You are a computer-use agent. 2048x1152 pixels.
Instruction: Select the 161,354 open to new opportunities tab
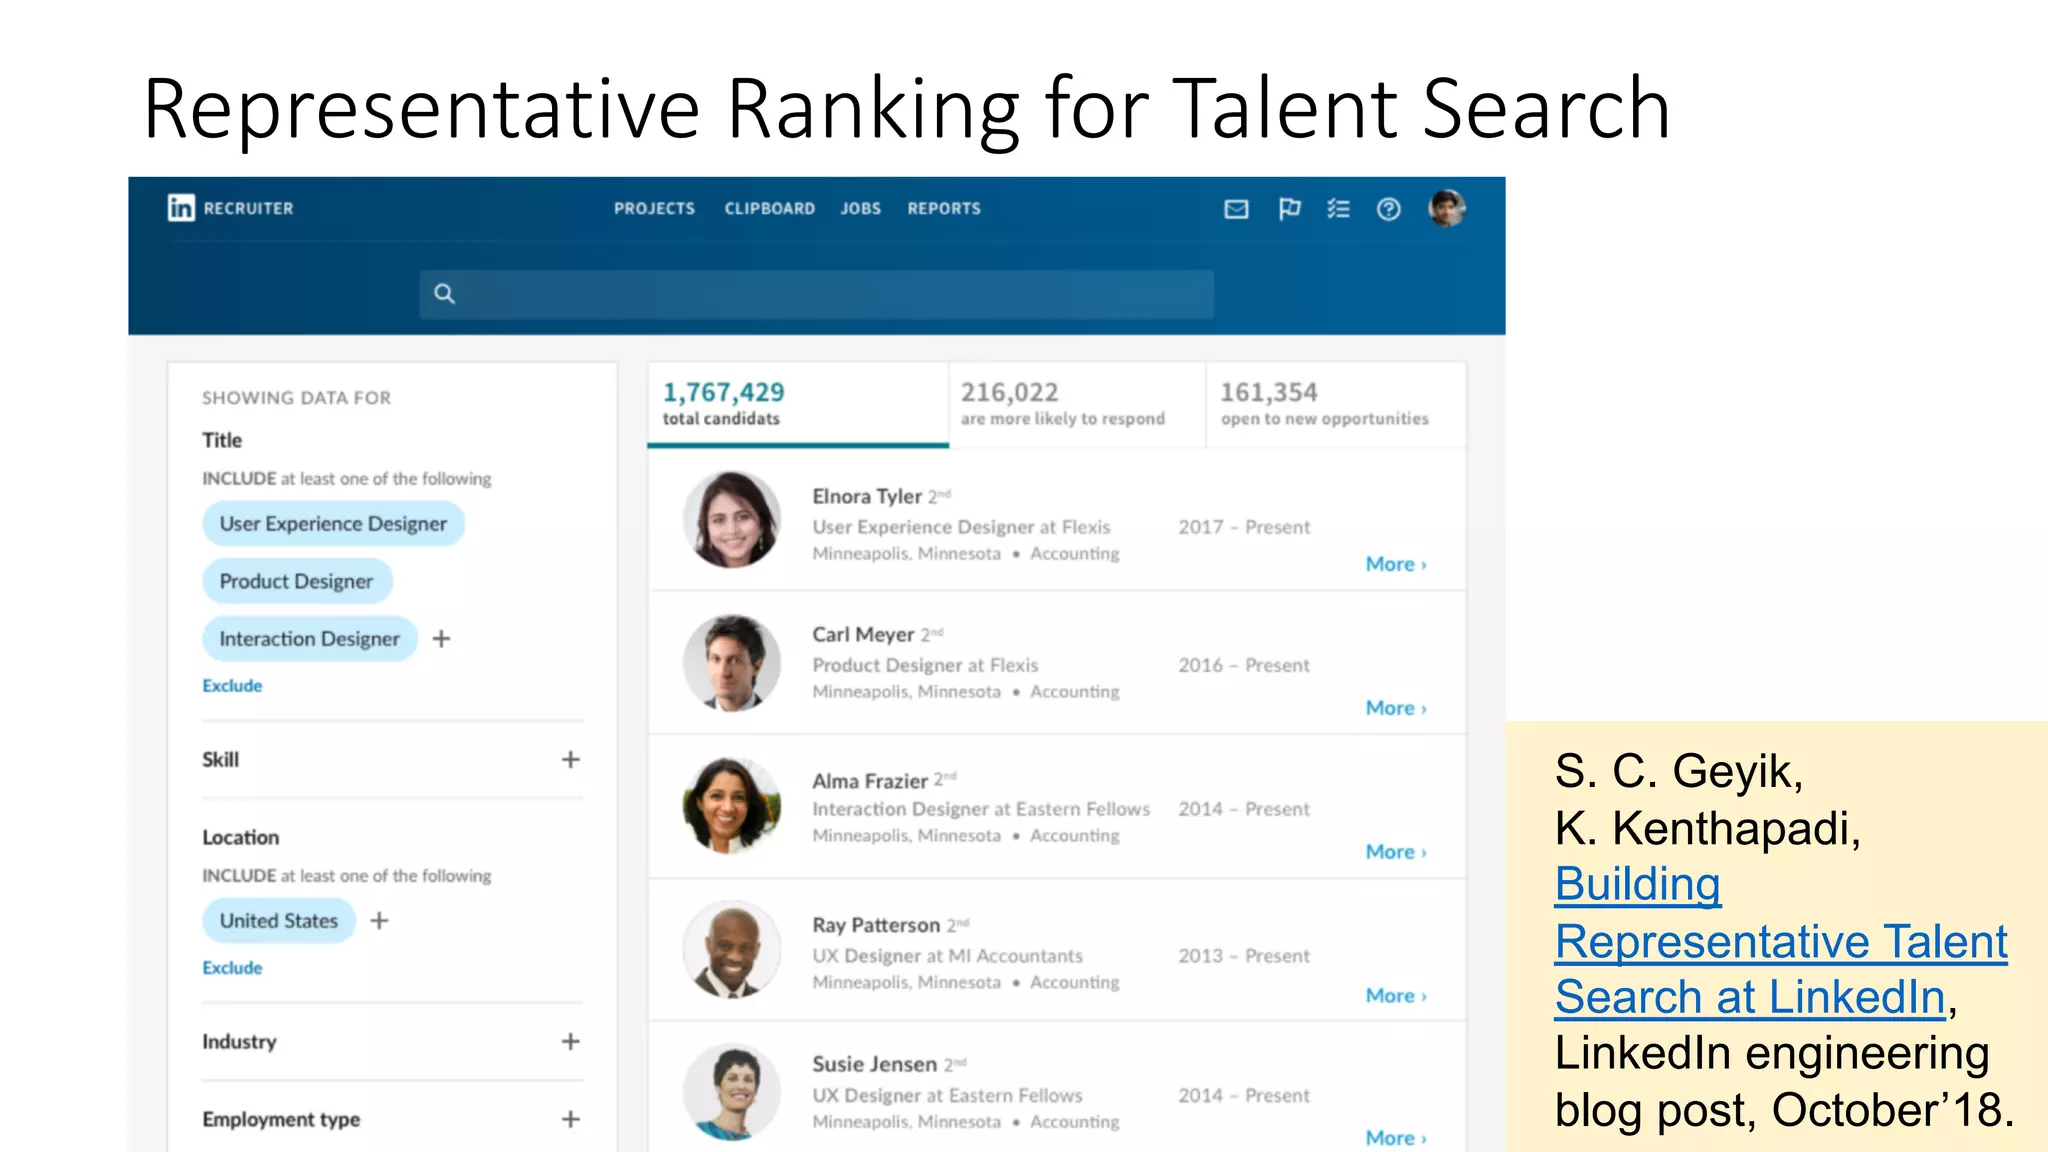pos(1336,404)
